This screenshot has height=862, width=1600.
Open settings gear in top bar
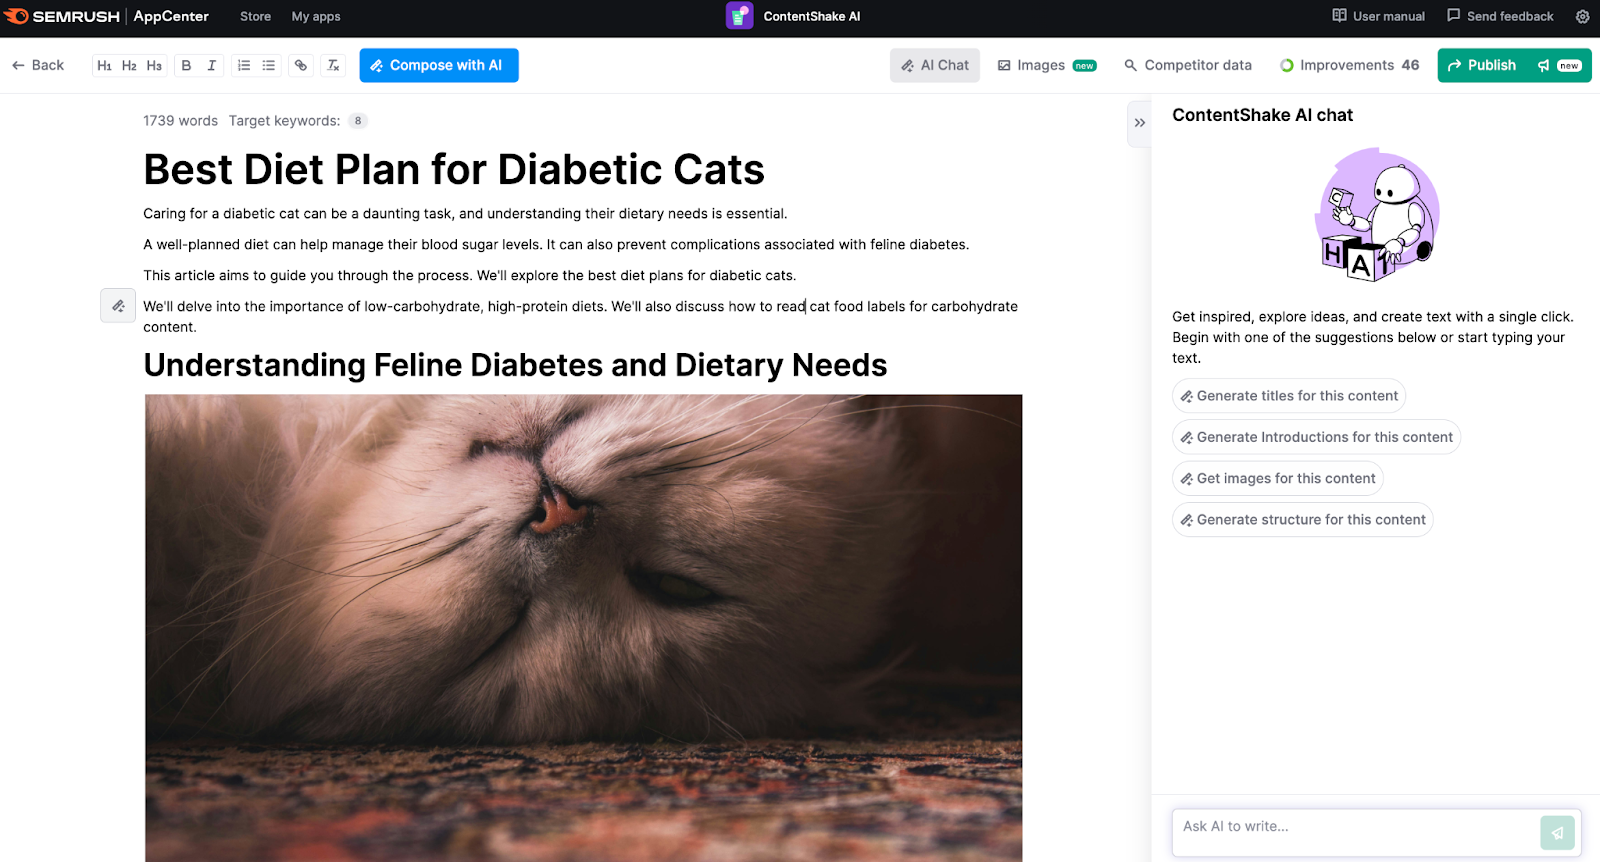tap(1582, 17)
